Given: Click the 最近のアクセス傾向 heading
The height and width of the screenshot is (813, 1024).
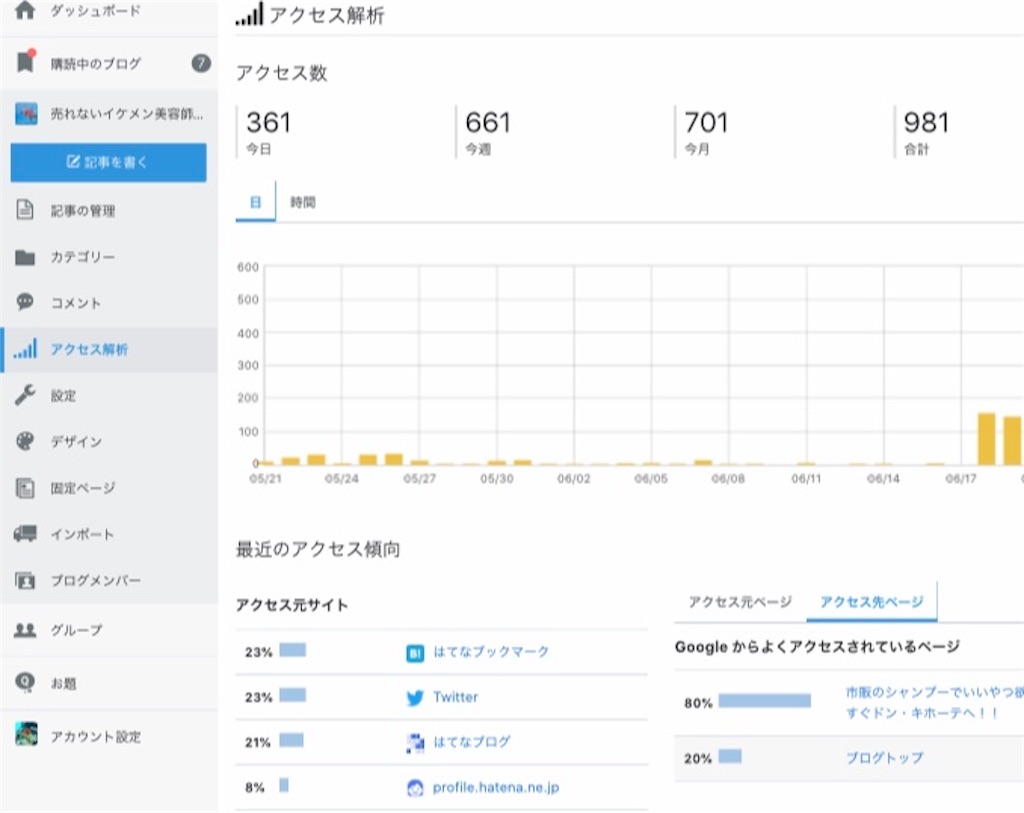Looking at the screenshot, I should pyautogui.click(x=318, y=549).
